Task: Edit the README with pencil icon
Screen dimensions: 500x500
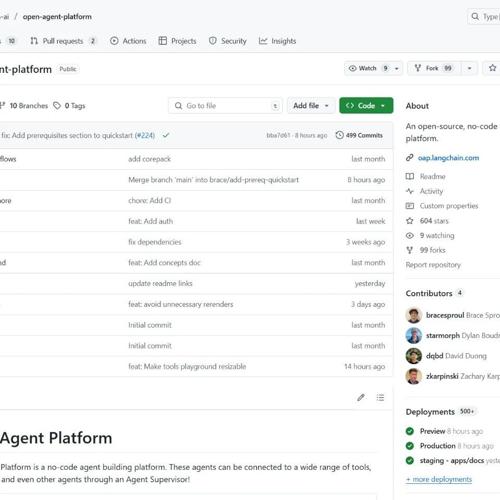Action: [361, 397]
